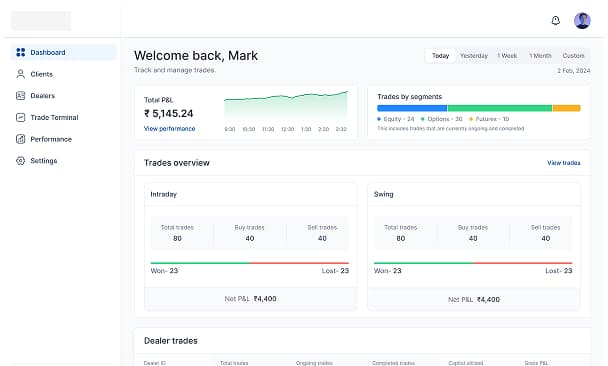Open the Performance page label
The width and height of the screenshot is (608, 366).
(x=51, y=139)
